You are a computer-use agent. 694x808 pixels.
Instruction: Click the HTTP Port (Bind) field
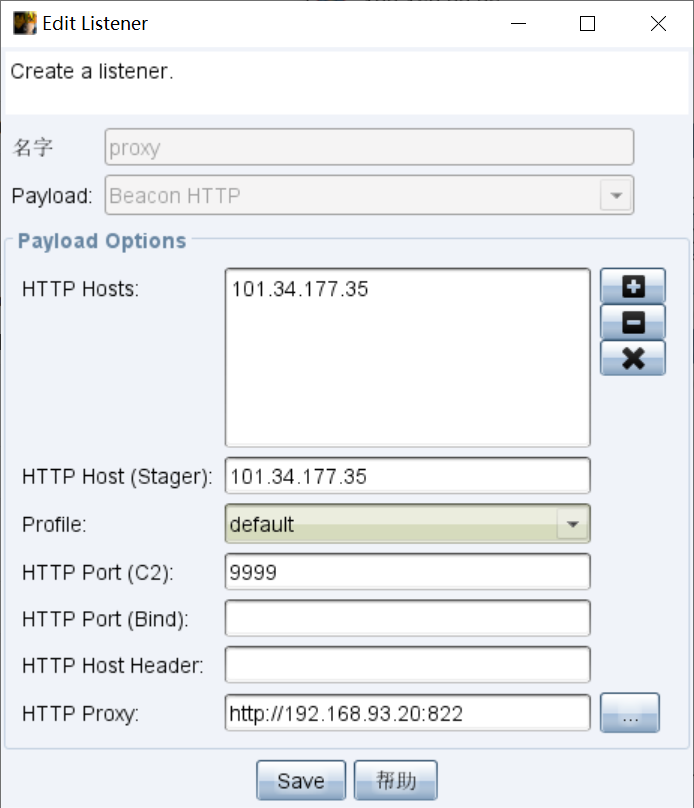(407, 619)
